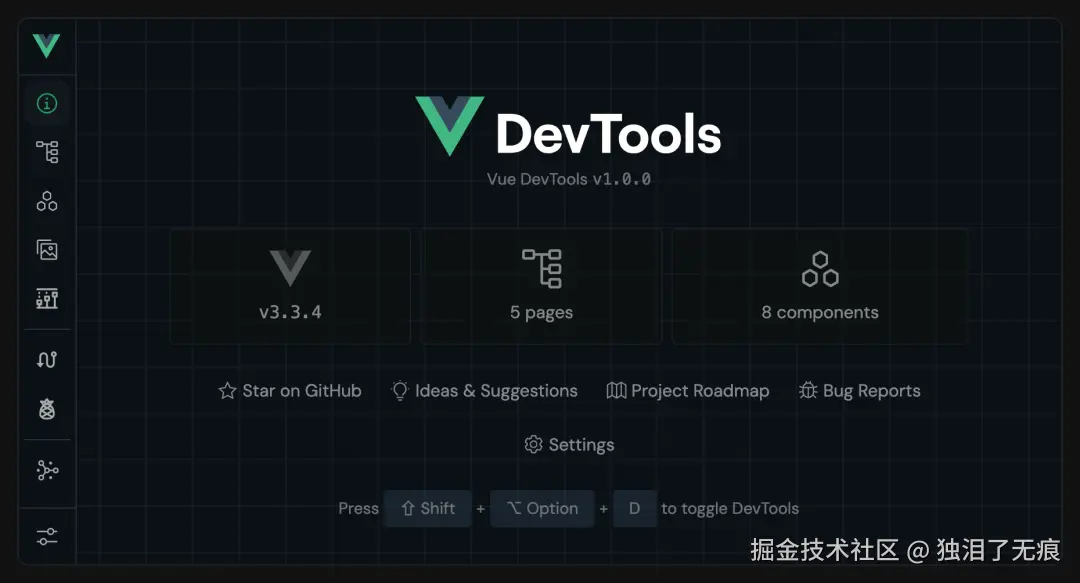Open the Bug Reports link
This screenshot has width=1080, height=583.
point(860,391)
